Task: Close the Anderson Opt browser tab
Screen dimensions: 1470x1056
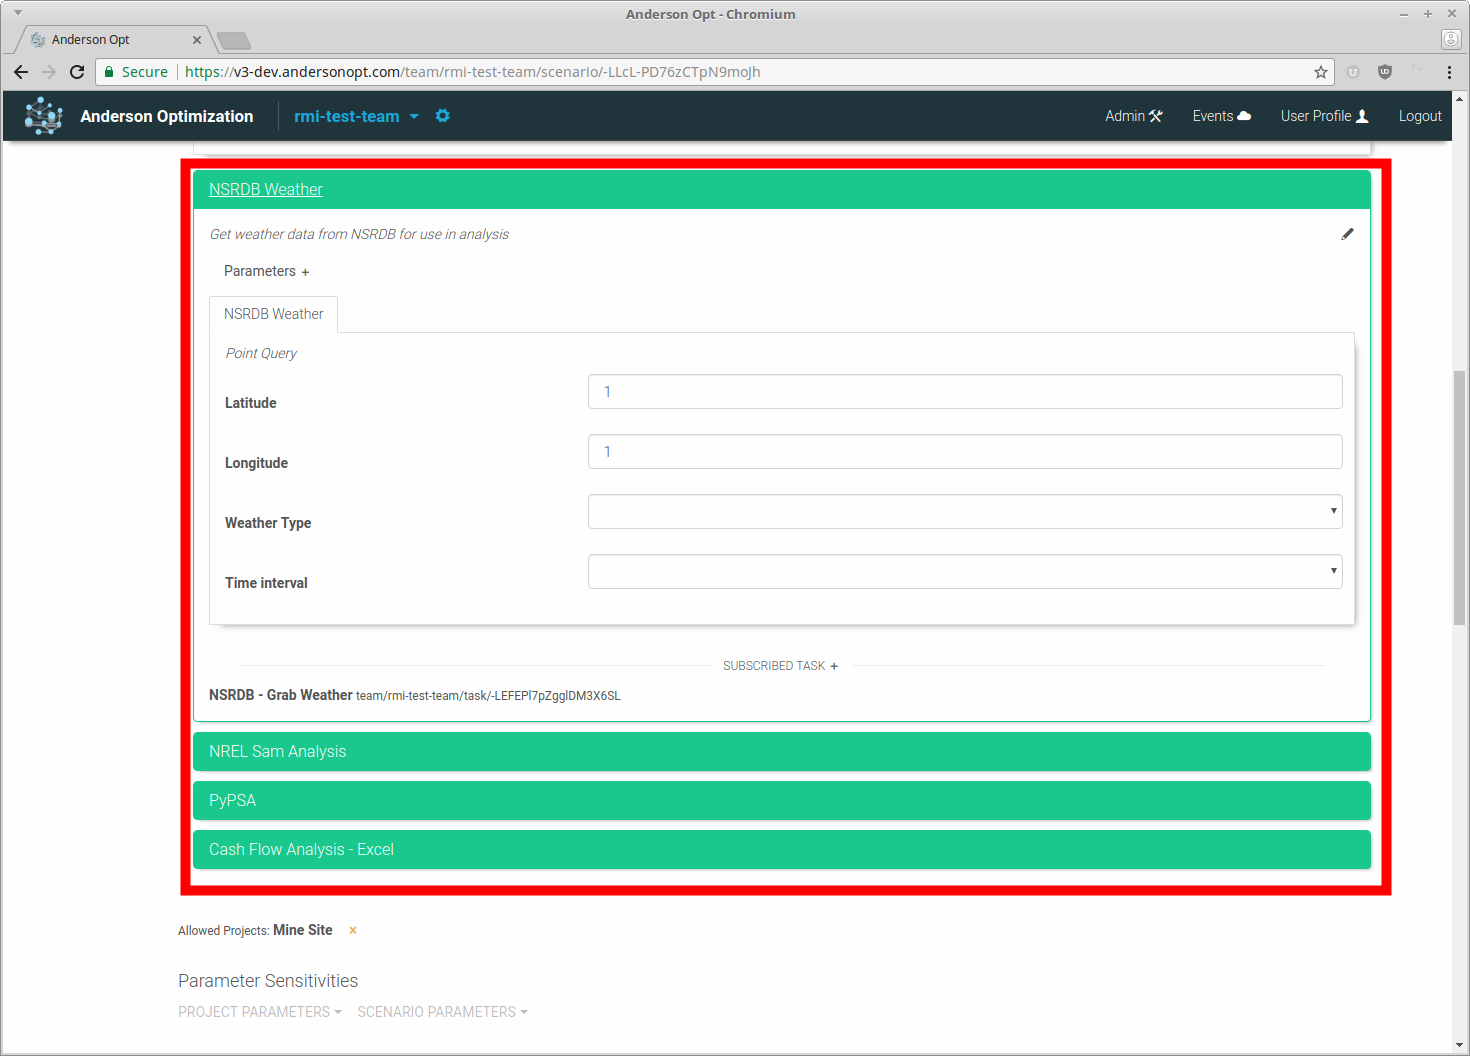Action: pyautogui.click(x=197, y=40)
